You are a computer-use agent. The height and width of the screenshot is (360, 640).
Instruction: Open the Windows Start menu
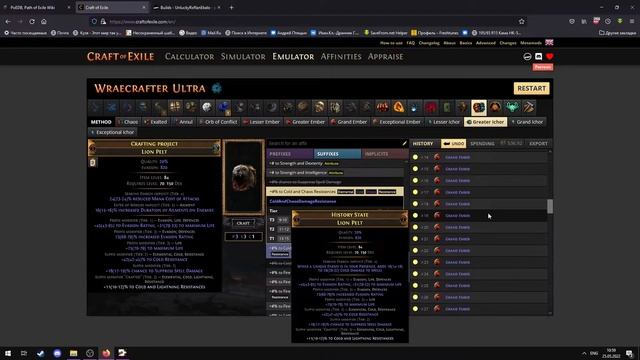(x=8, y=353)
